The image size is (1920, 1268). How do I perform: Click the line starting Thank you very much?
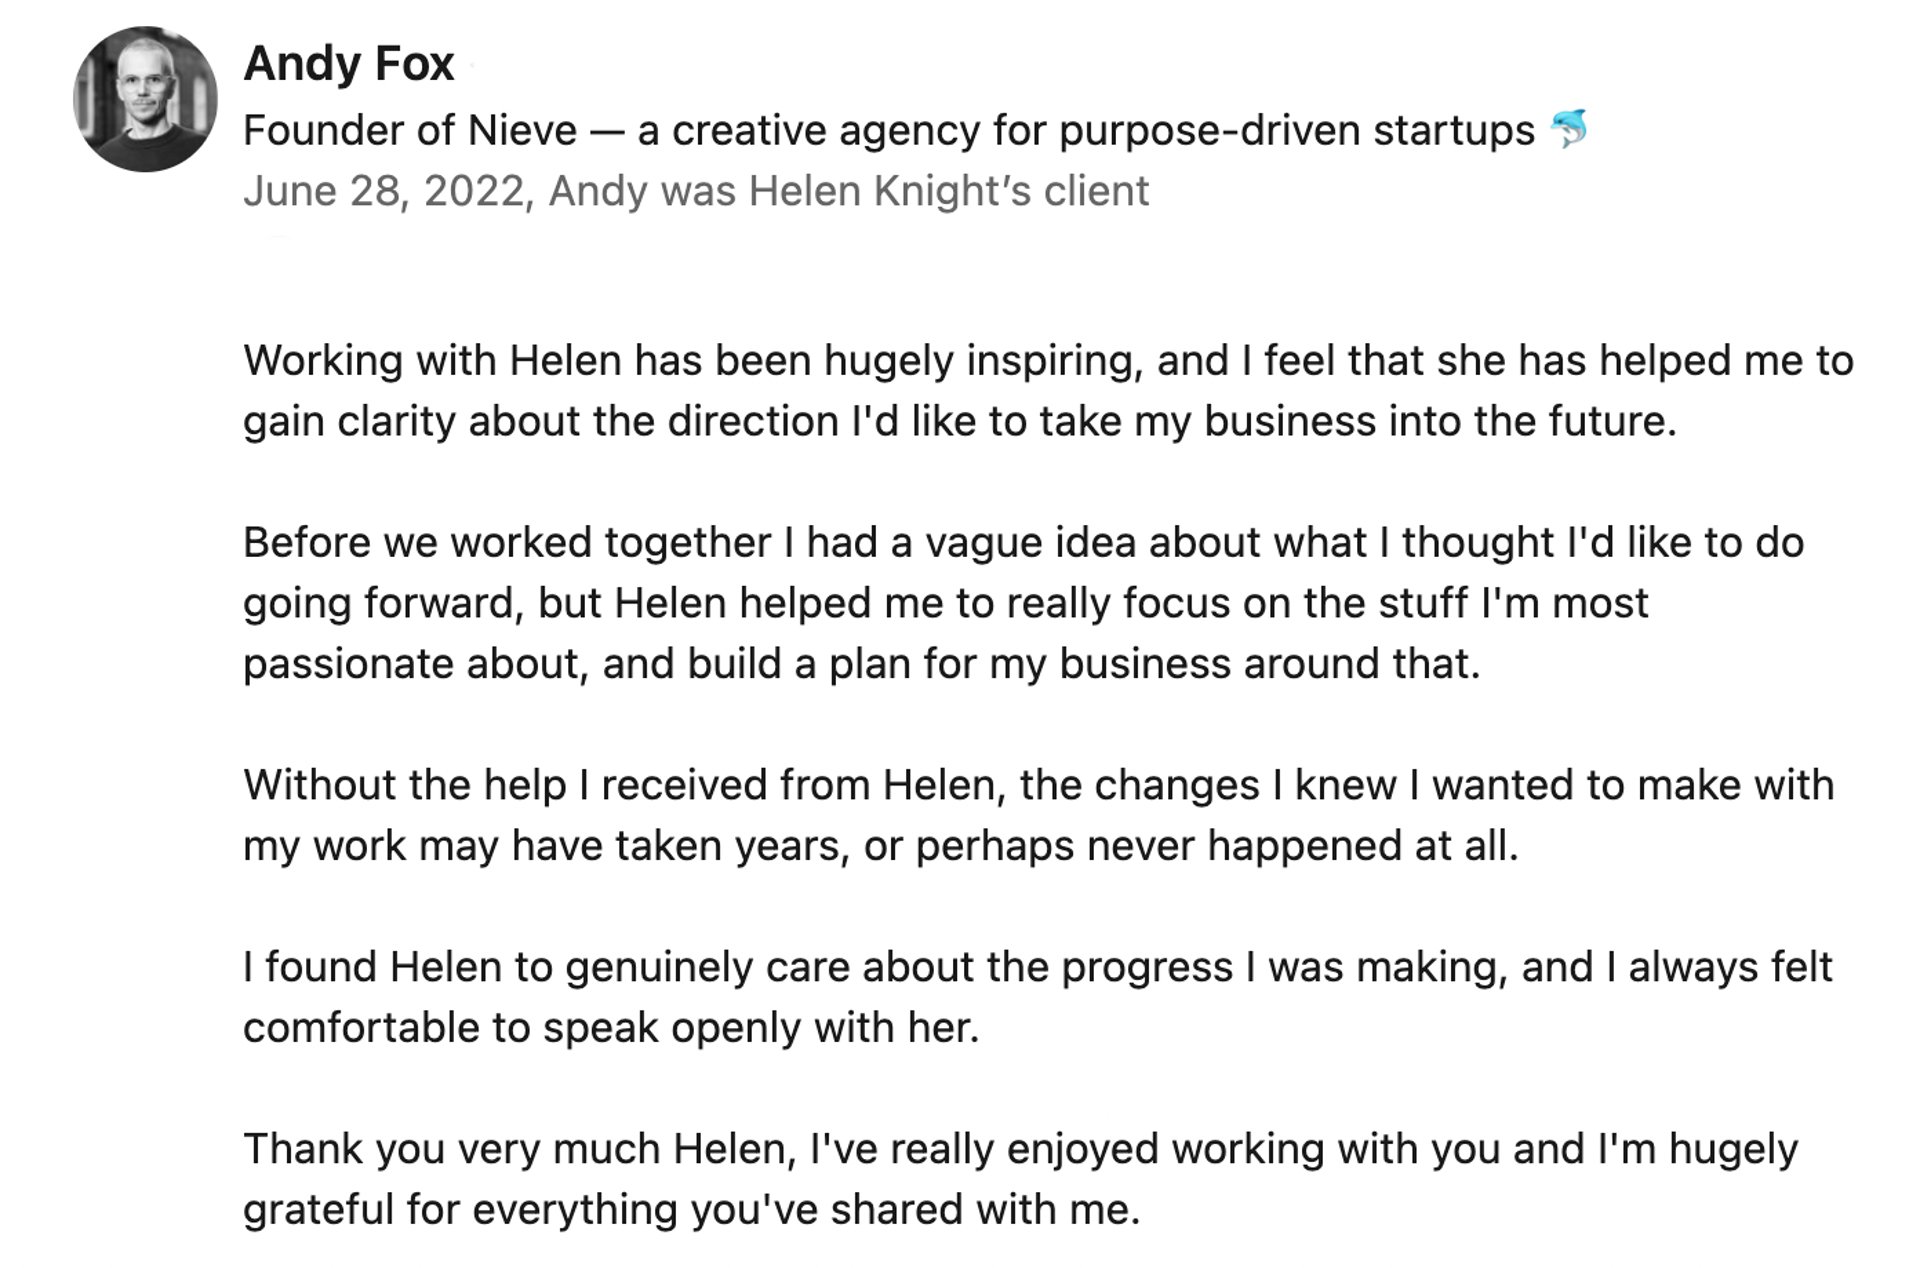coord(1020,1150)
